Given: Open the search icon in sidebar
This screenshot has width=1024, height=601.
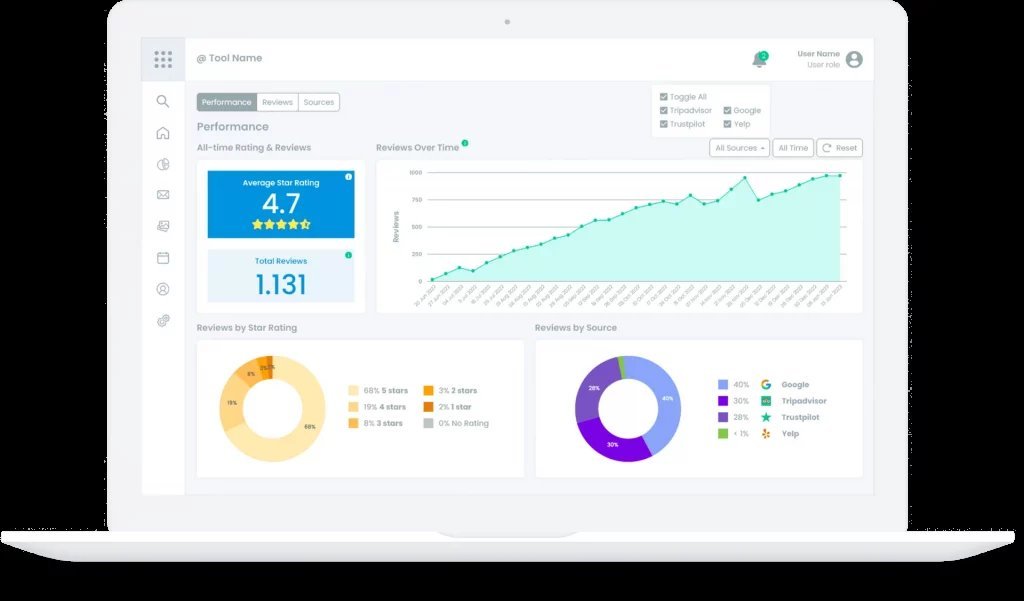Looking at the screenshot, I should point(163,101).
